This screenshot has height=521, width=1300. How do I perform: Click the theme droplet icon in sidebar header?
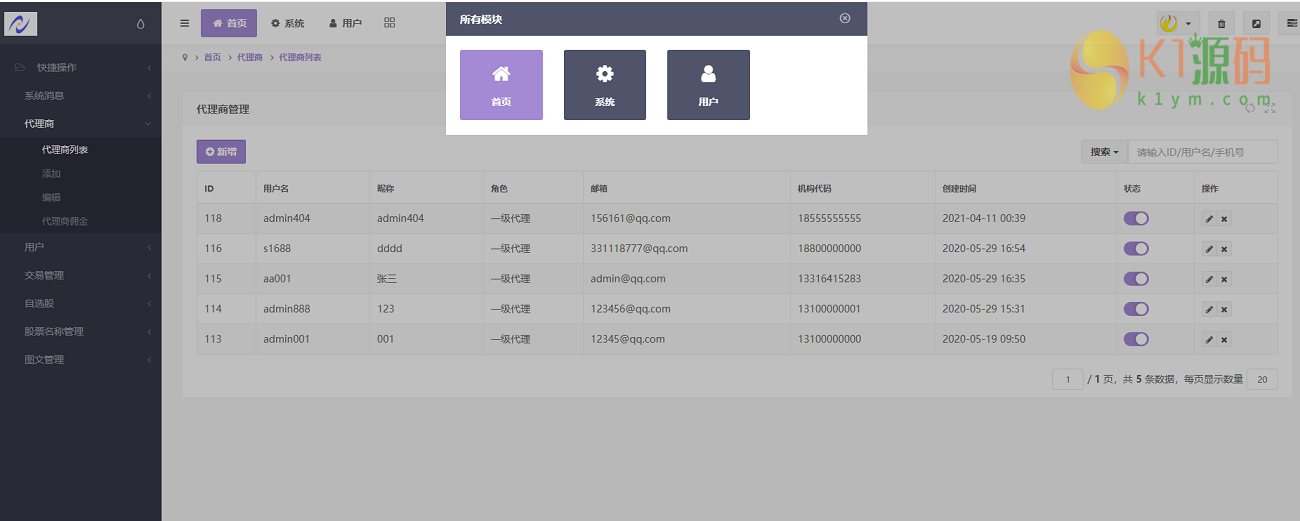click(140, 23)
